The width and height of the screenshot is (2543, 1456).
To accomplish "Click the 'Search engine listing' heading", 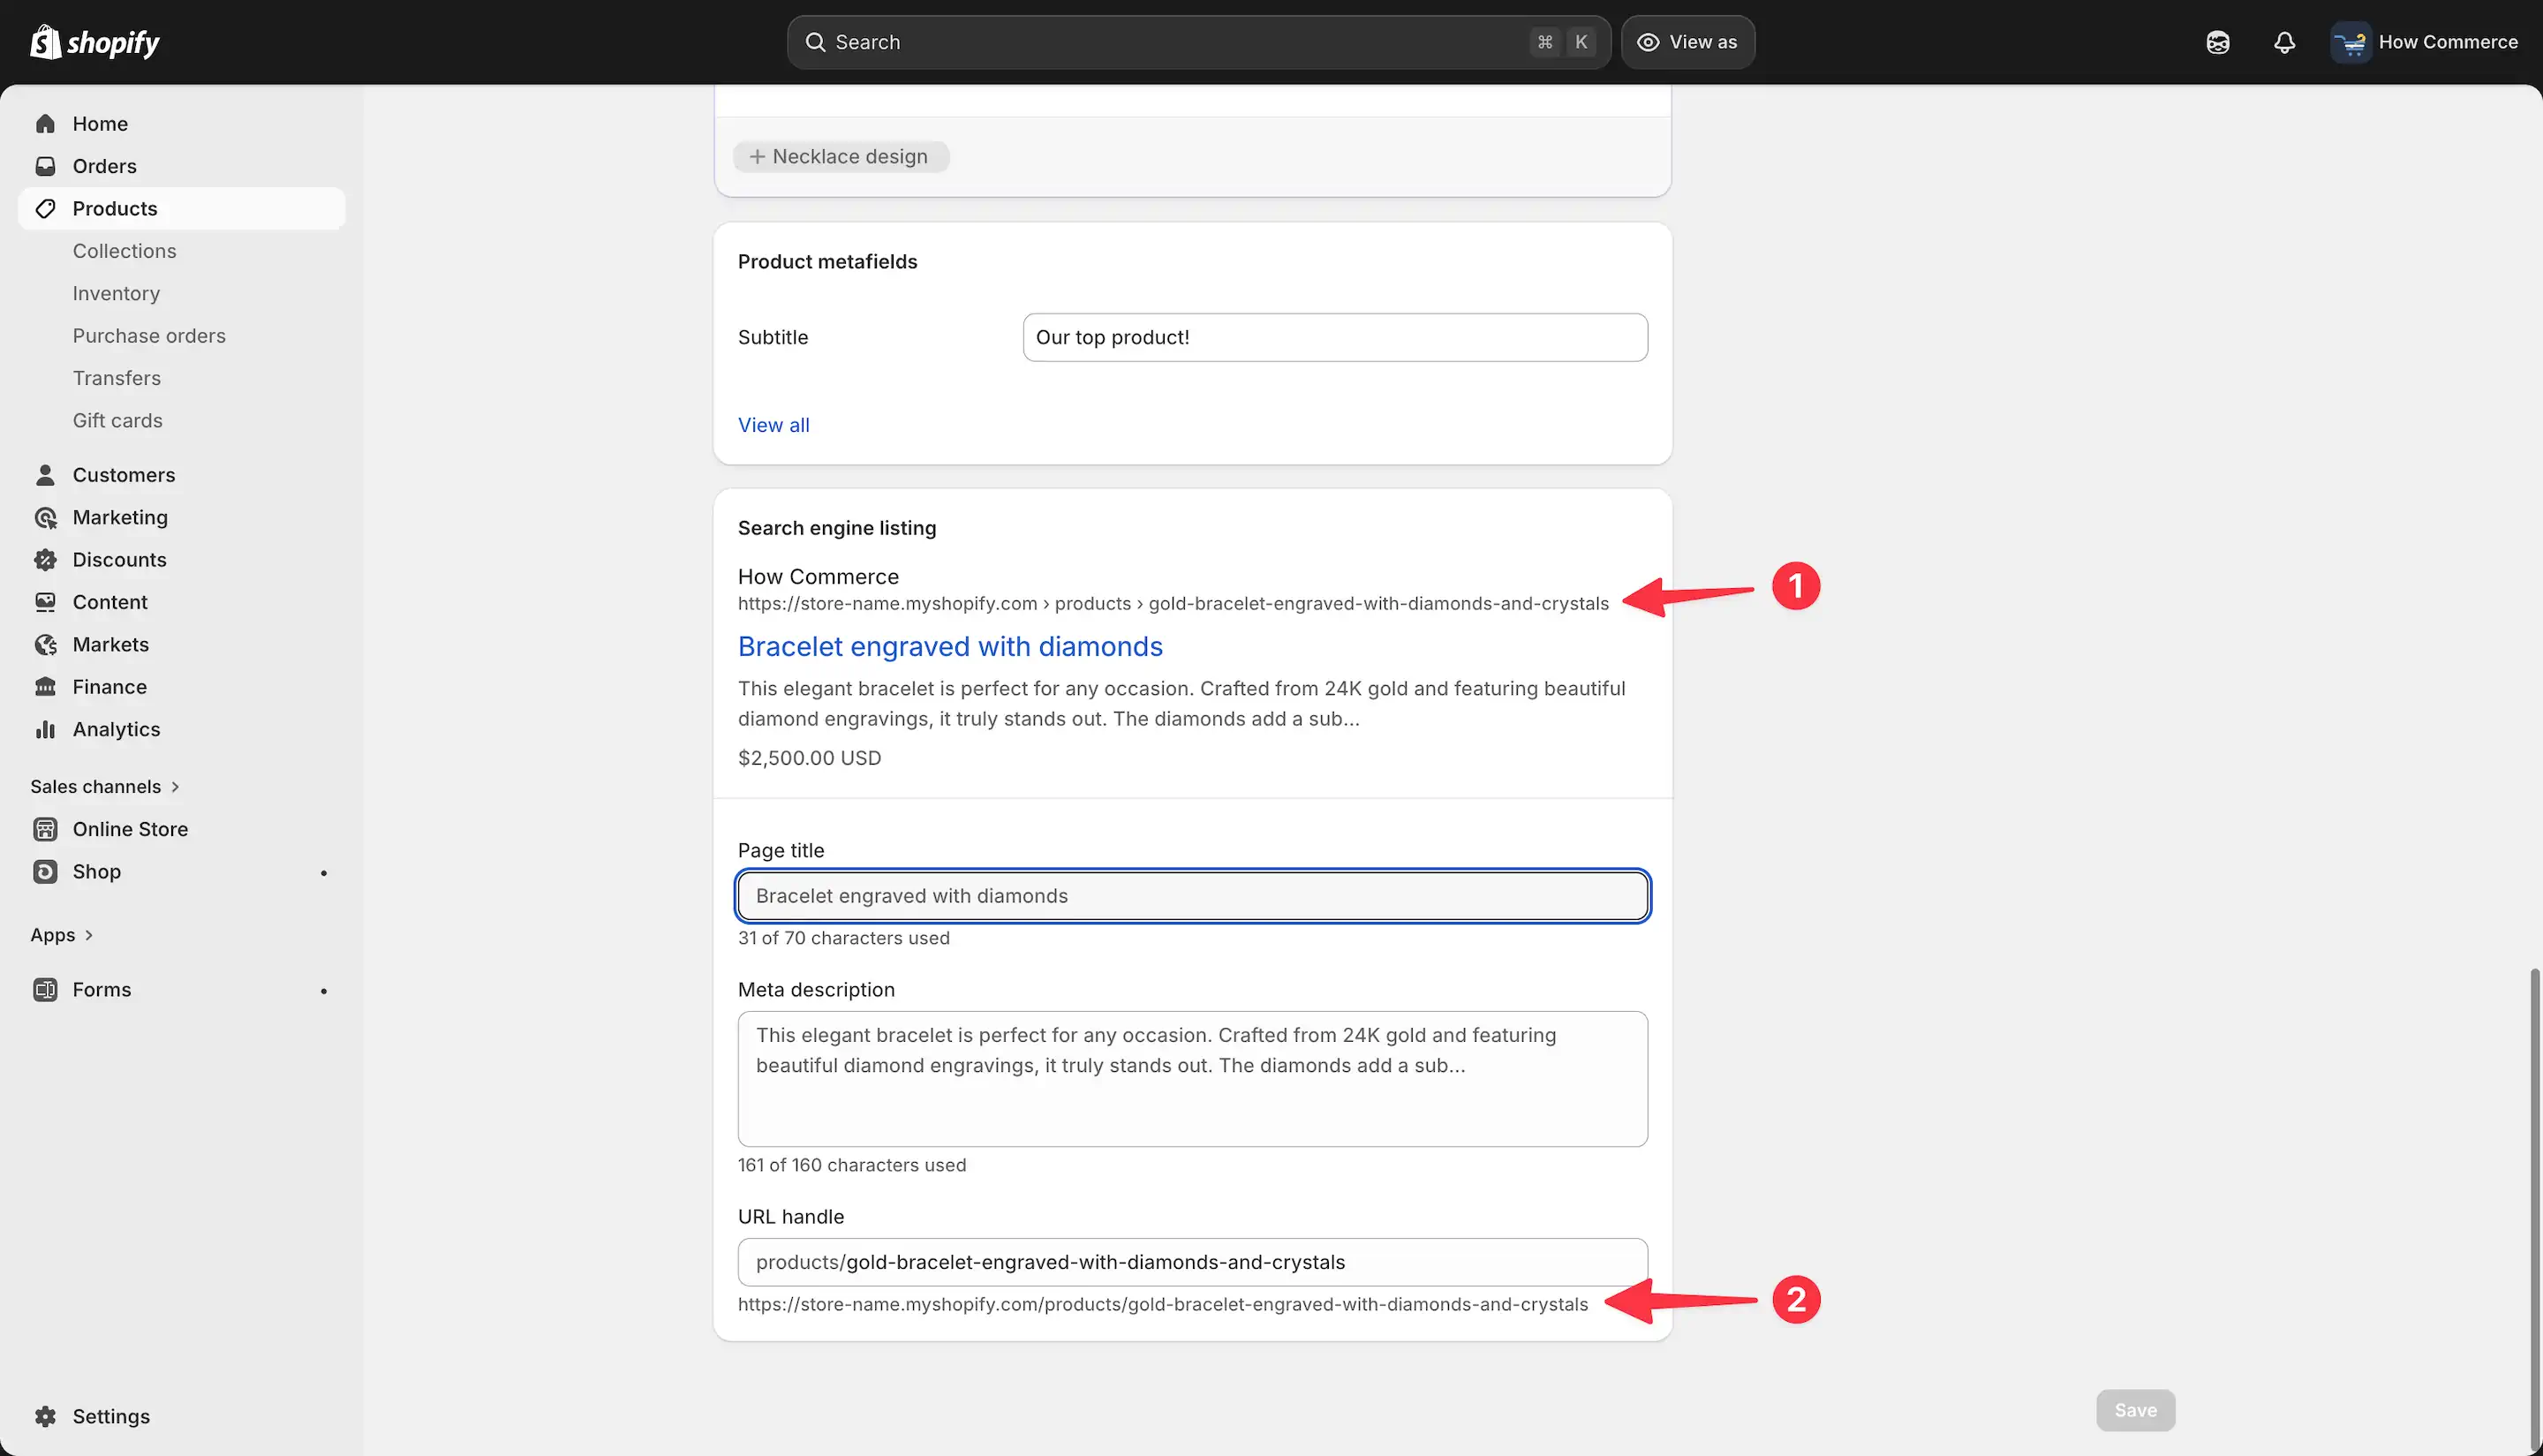I will [x=837, y=528].
